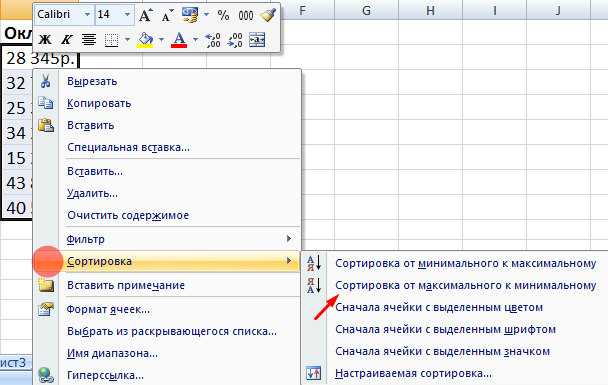Select the cell containing 28 345р.

40,59
